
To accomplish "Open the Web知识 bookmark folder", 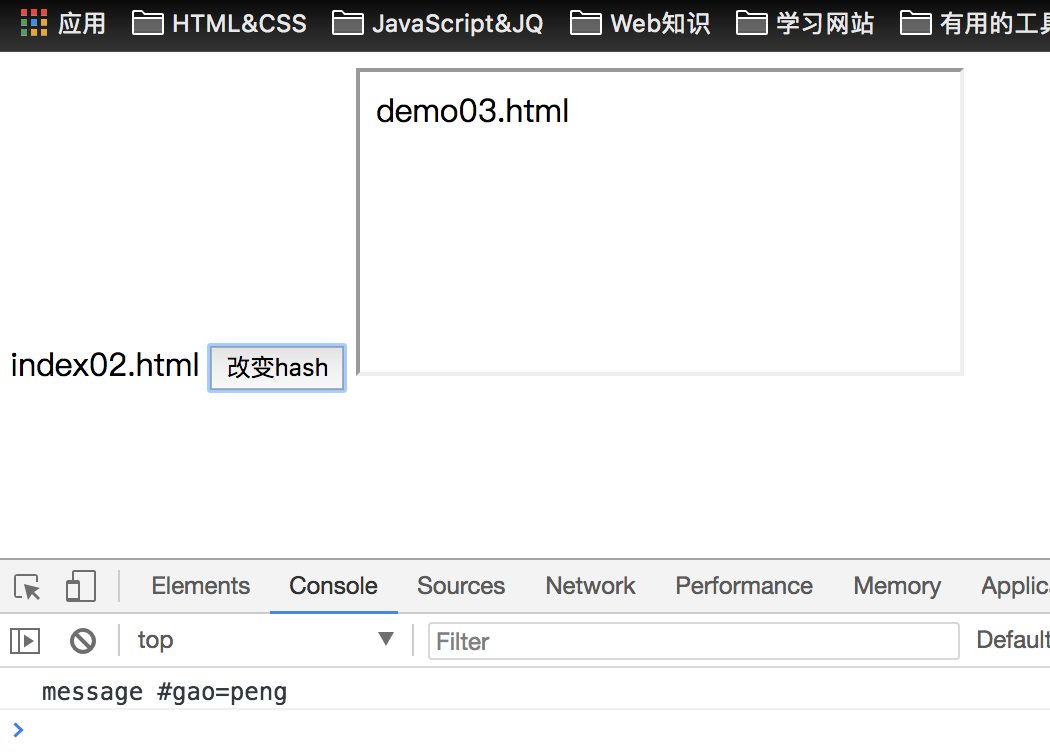I will coord(640,22).
